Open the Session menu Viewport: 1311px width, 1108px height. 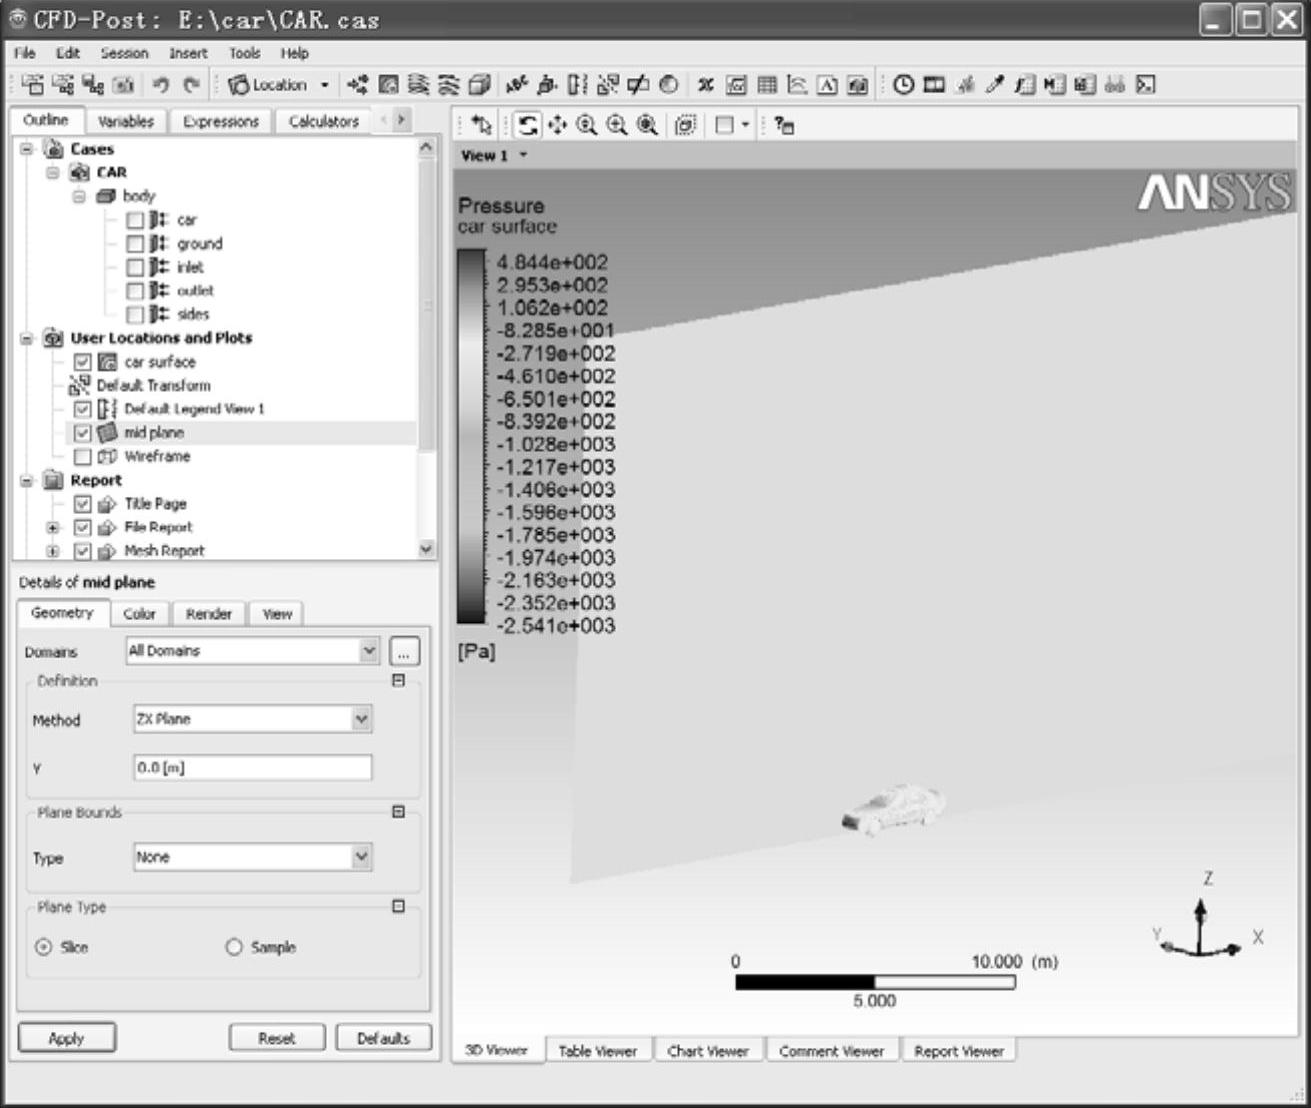tap(124, 53)
